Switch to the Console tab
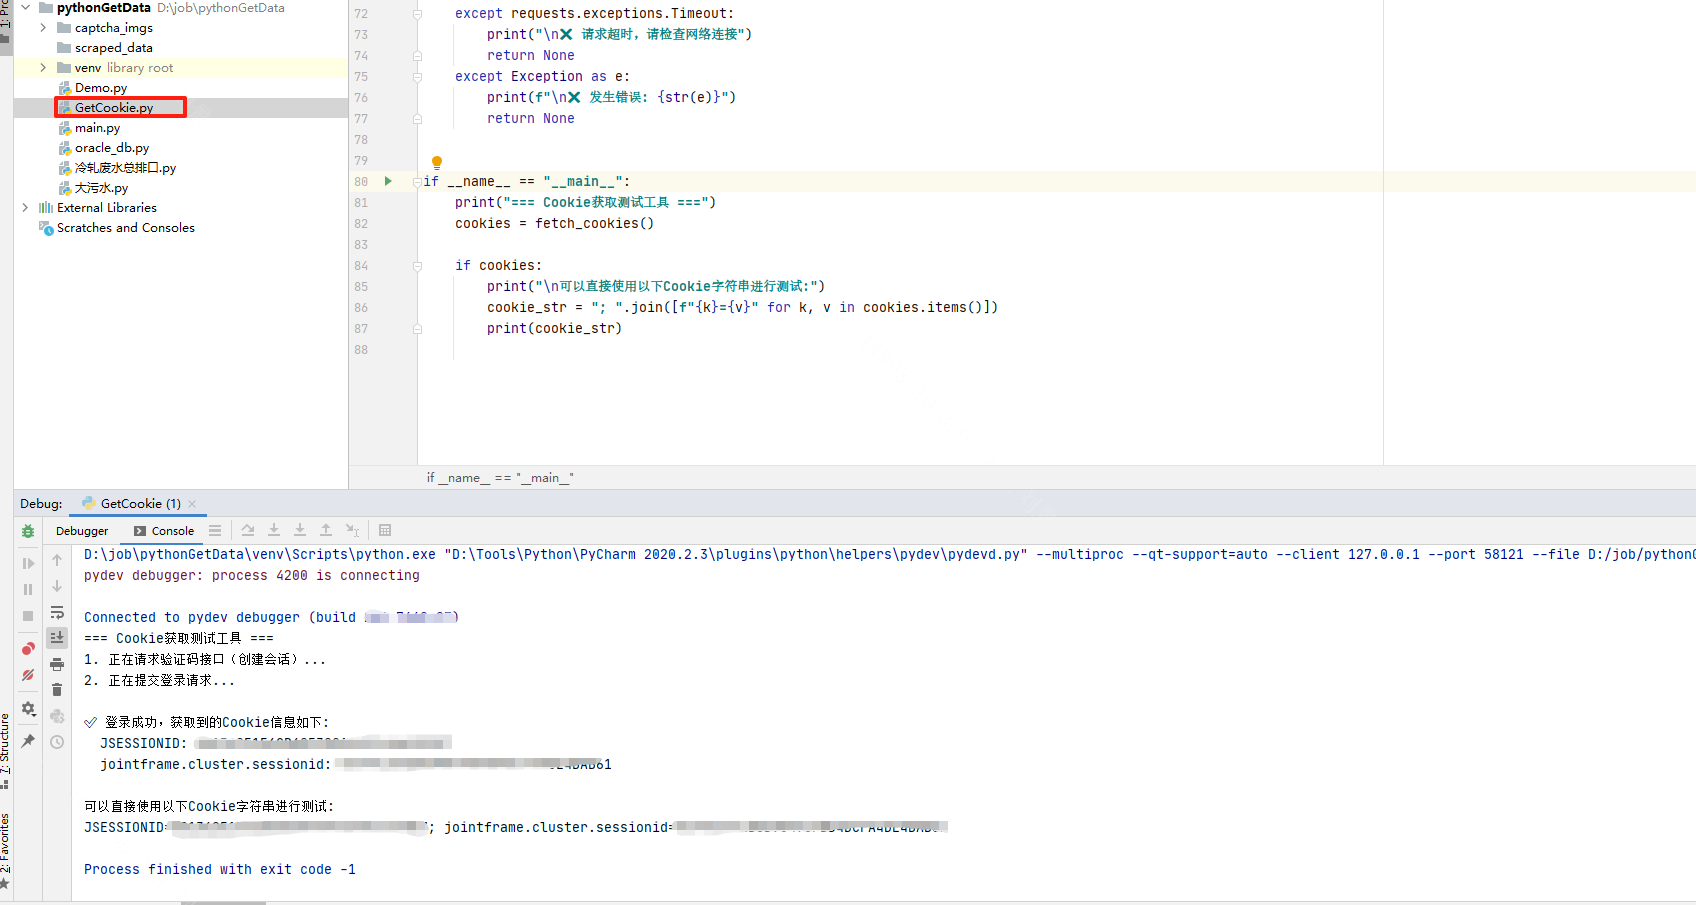Viewport: 1696px width, 905px height. tap(164, 531)
